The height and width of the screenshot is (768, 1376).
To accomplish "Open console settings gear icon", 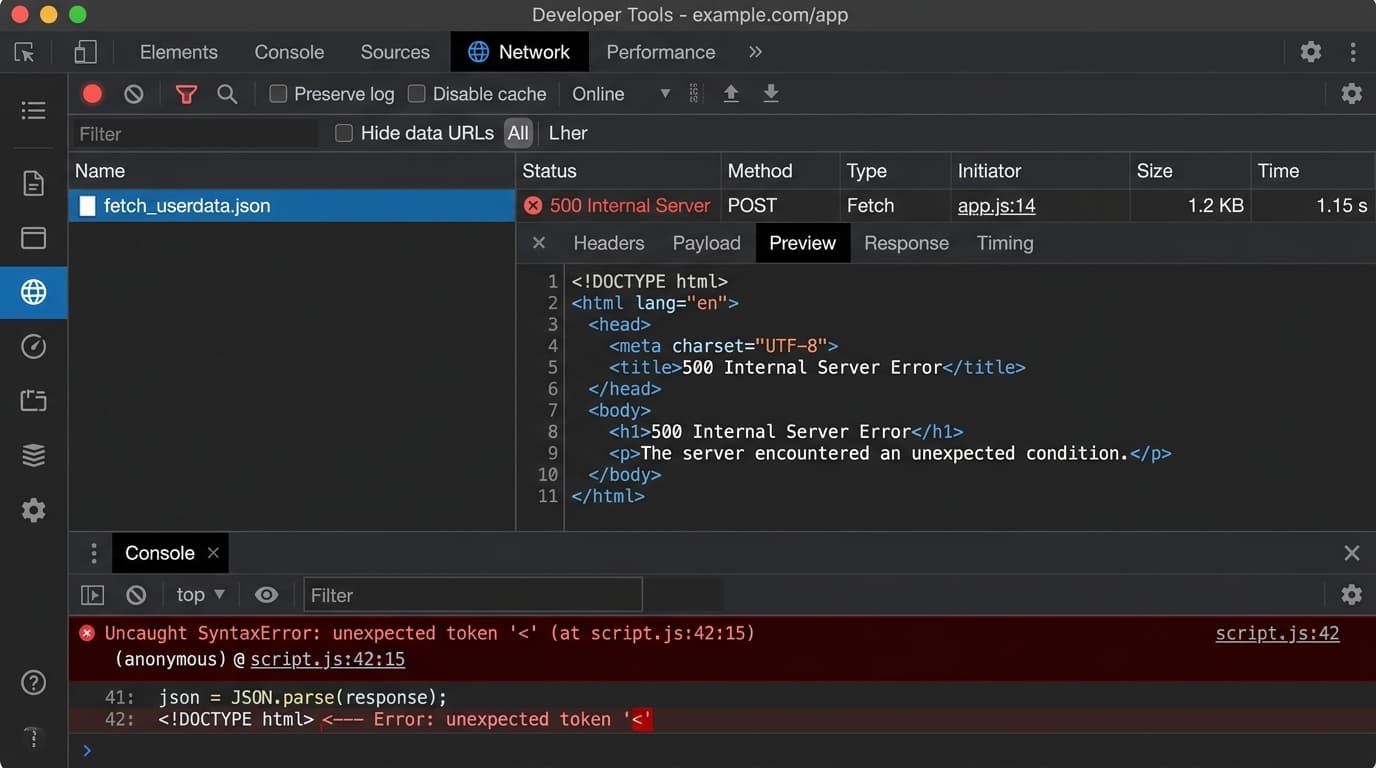I will click(x=1352, y=595).
